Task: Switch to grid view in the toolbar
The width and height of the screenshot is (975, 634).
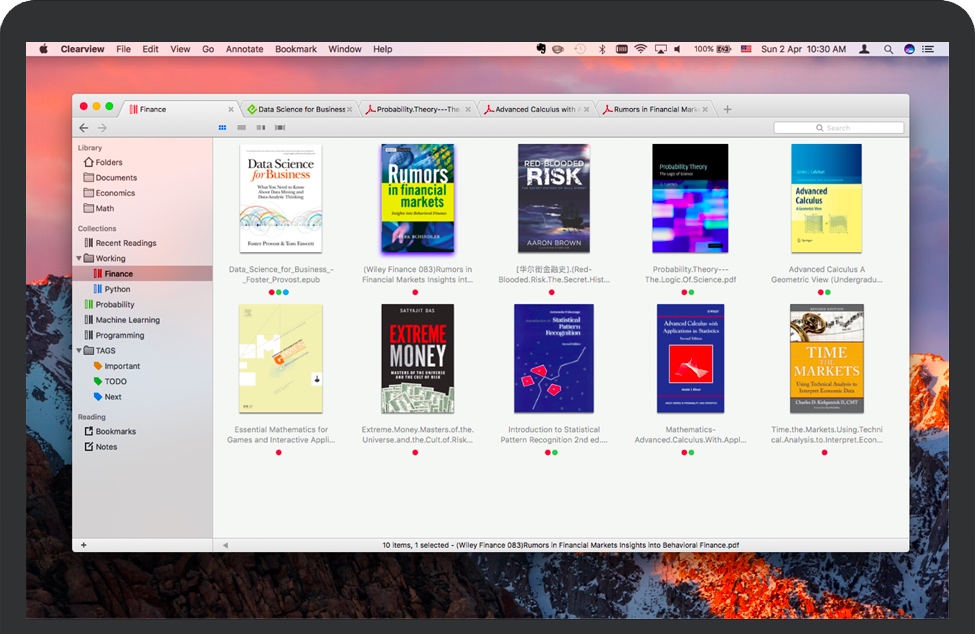Action: [x=222, y=128]
